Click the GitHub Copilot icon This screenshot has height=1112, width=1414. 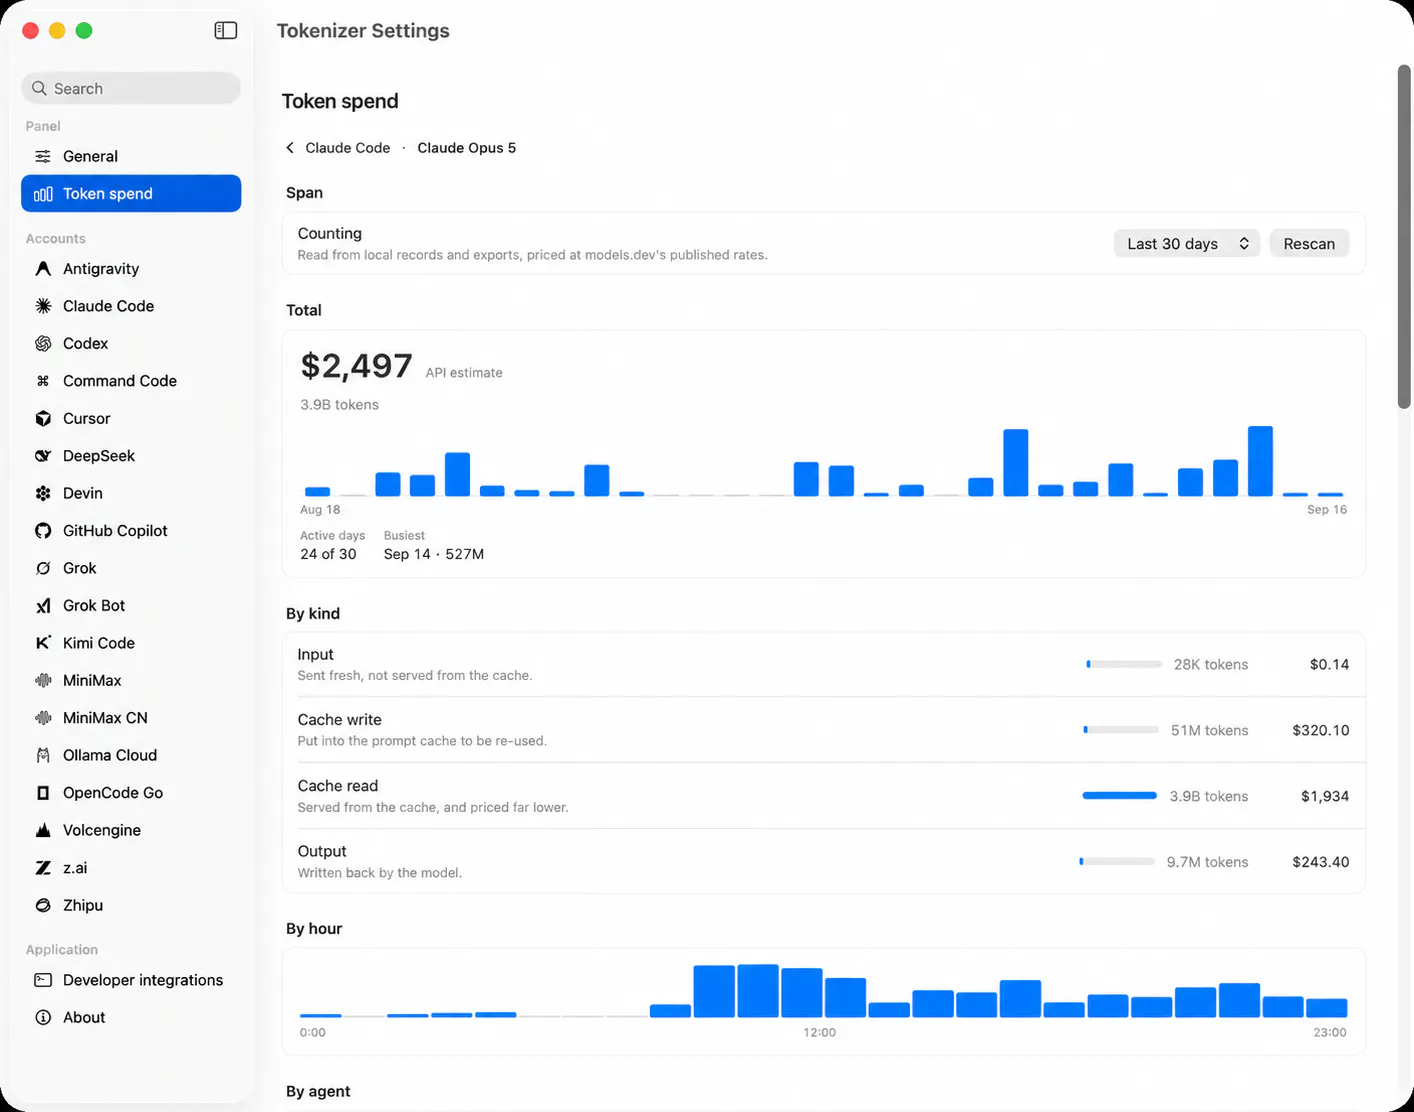43,531
